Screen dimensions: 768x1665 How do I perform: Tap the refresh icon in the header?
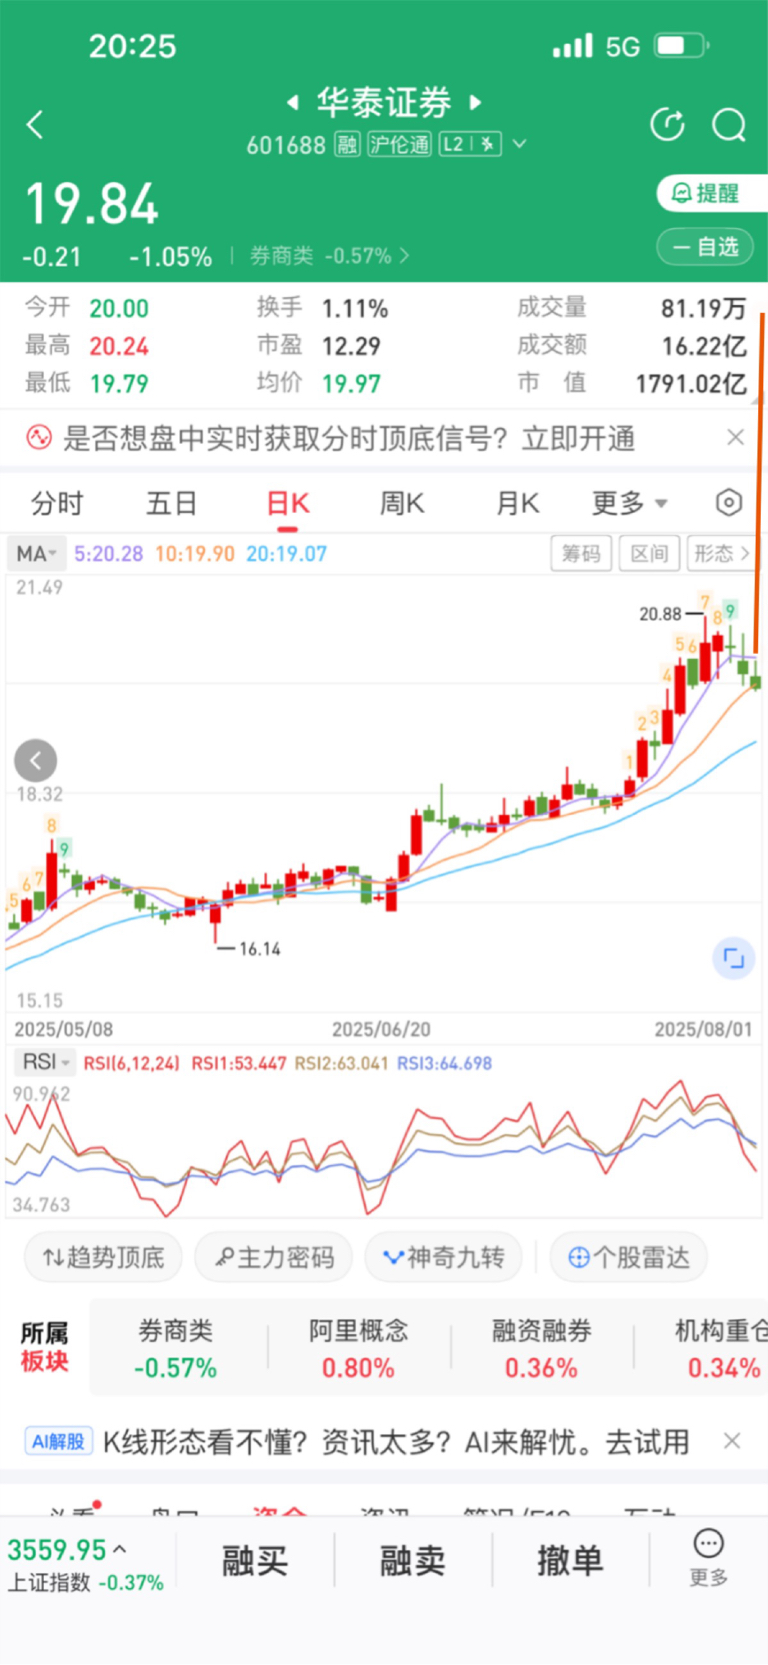pyautogui.click(x=667, y=125)
